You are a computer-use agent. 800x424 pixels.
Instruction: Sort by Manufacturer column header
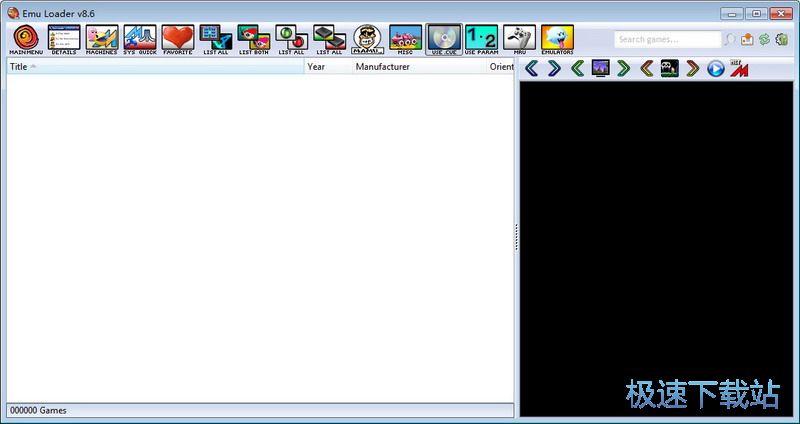tap(415, 67)
